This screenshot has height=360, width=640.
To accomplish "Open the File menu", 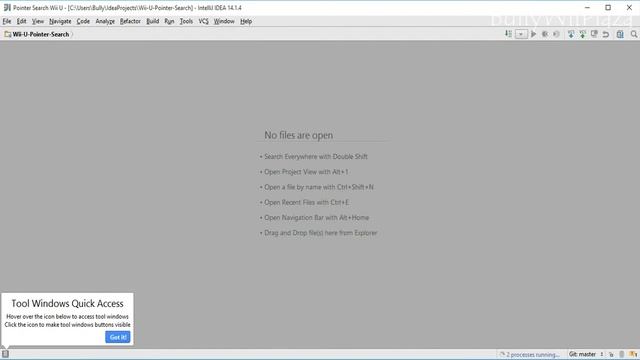I will (7, 21).
